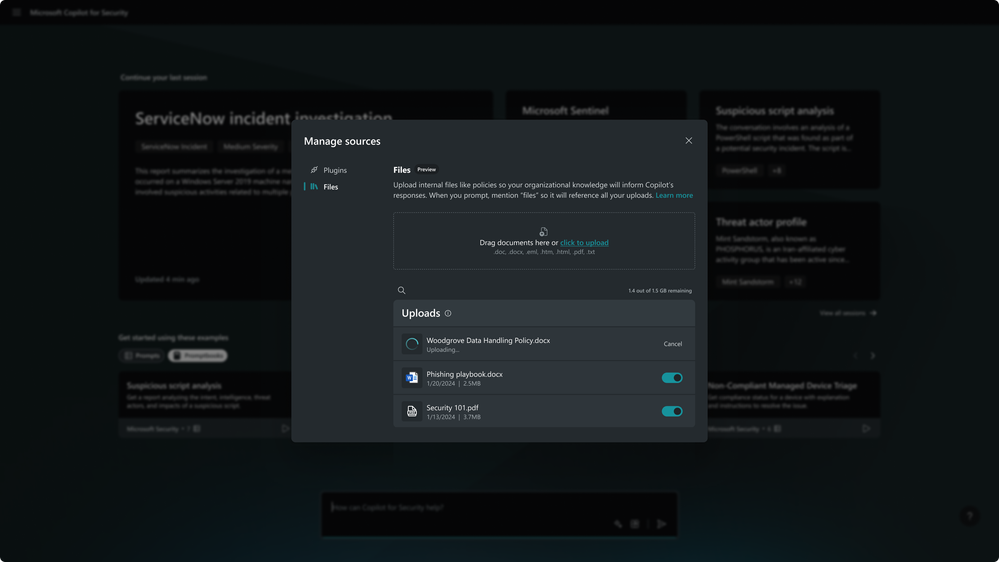
Task: Click the drag documents drop zone area
Action: 544,241
